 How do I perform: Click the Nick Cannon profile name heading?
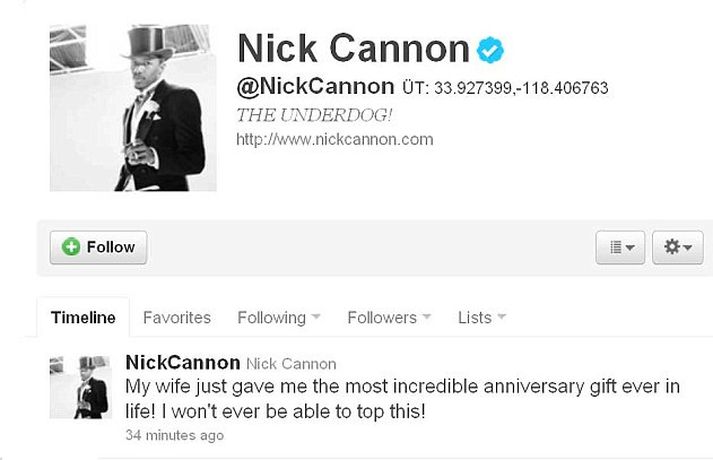[x=353, y=48]
